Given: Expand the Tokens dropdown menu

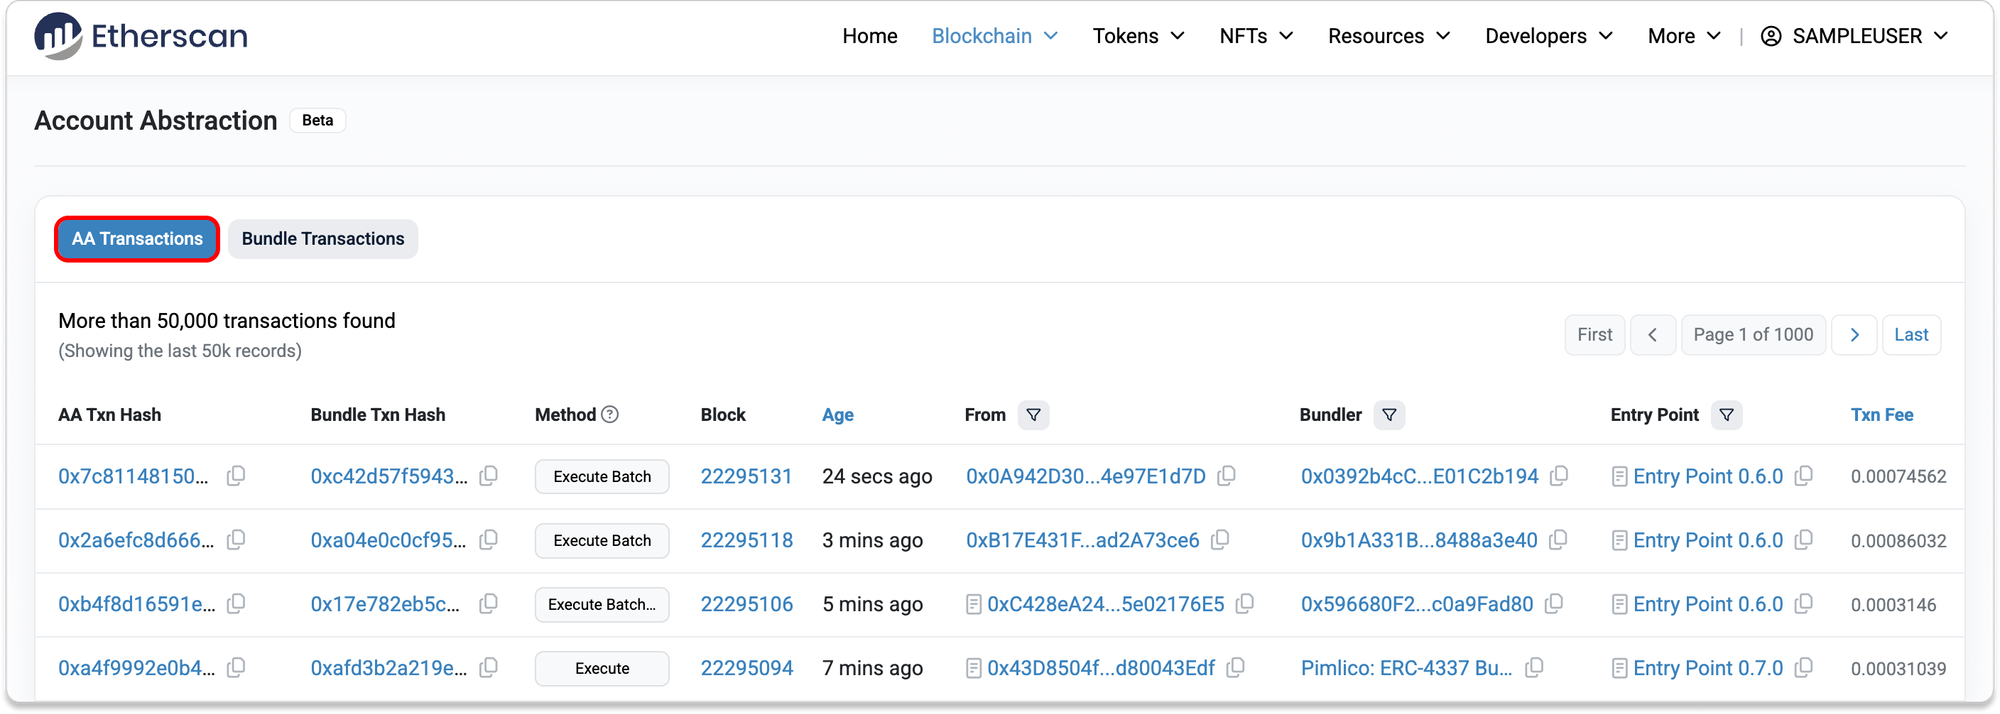Looking at the screenshot, I should click(x=1138, y=36).
